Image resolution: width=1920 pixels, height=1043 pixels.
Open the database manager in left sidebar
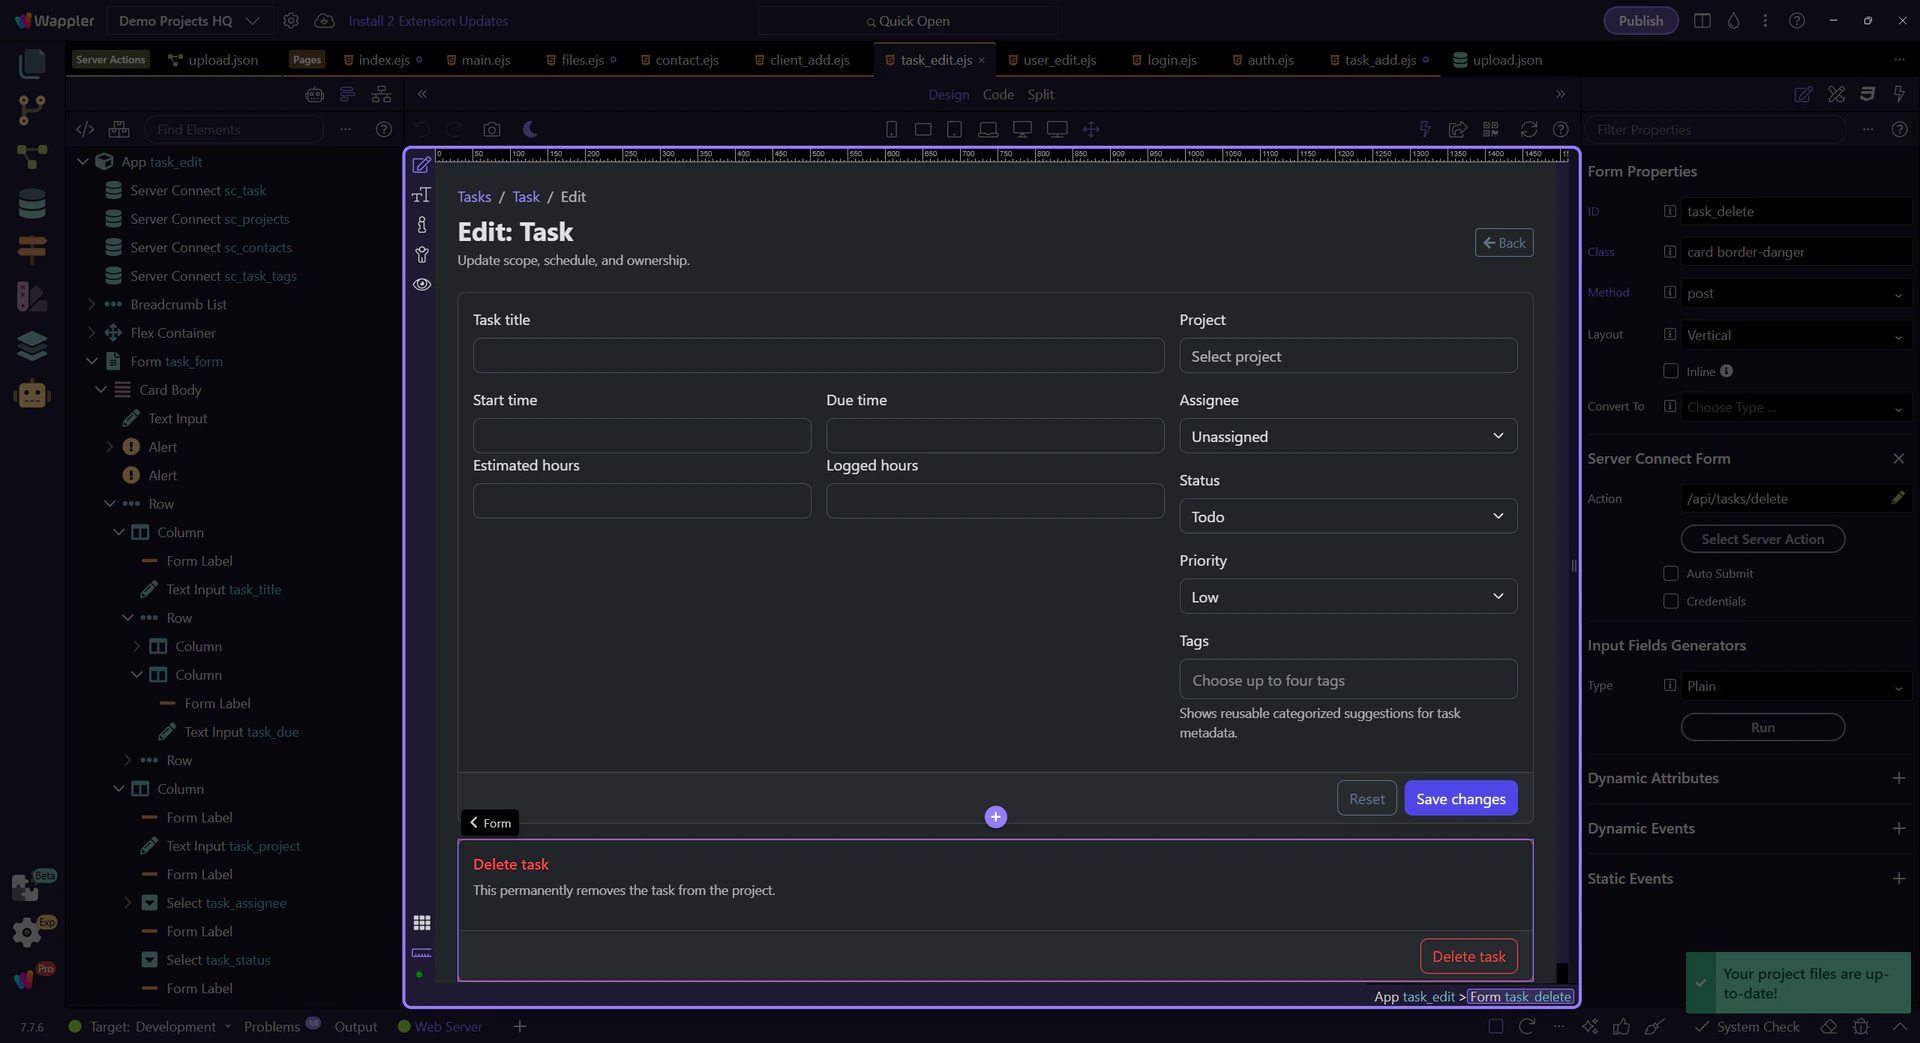coord(32,204)
